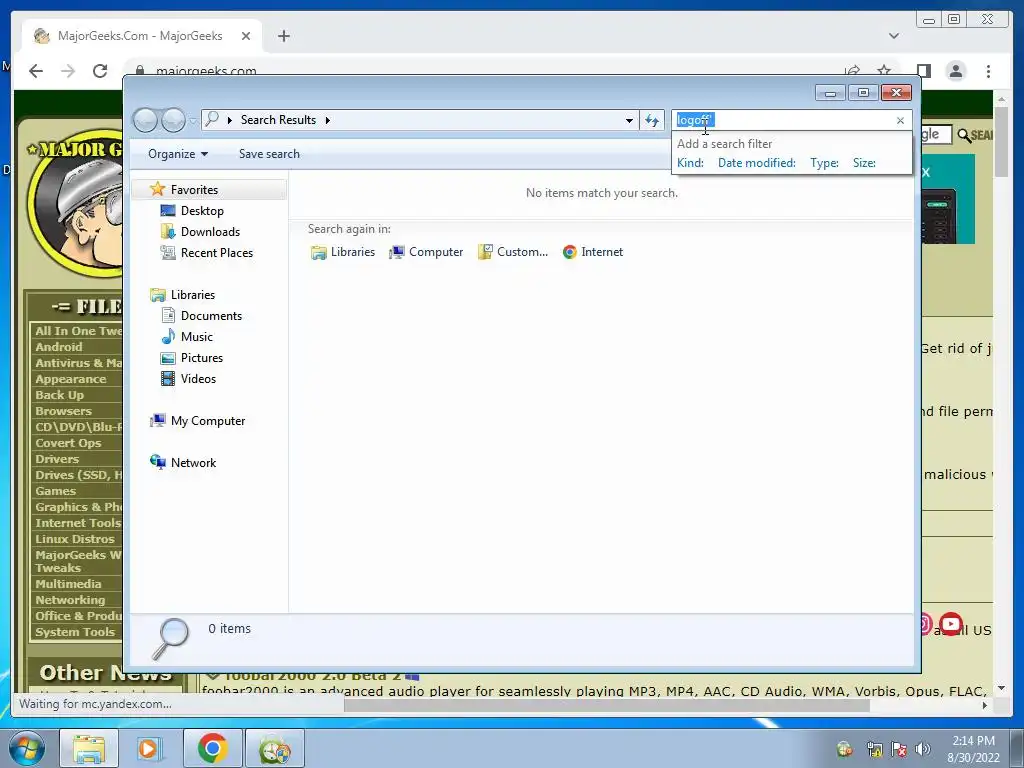
Task: Refresh the Search Results view
Action: (652, 120)
